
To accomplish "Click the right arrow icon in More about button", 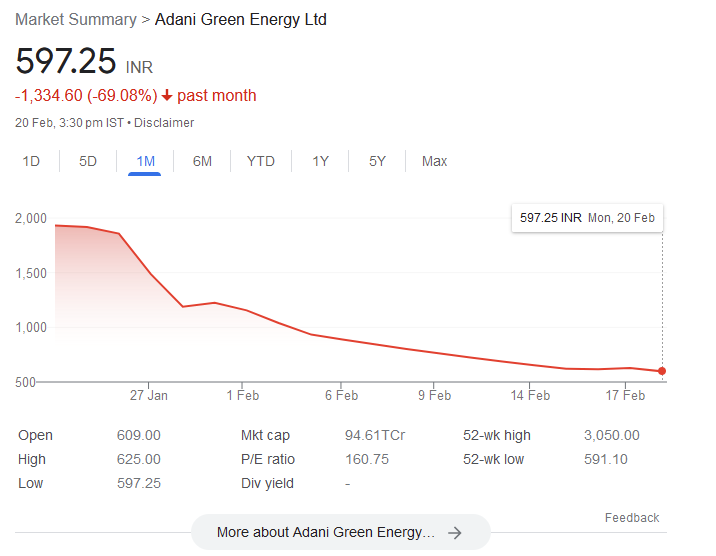I will pyautogui.click(x=455, y=532).
